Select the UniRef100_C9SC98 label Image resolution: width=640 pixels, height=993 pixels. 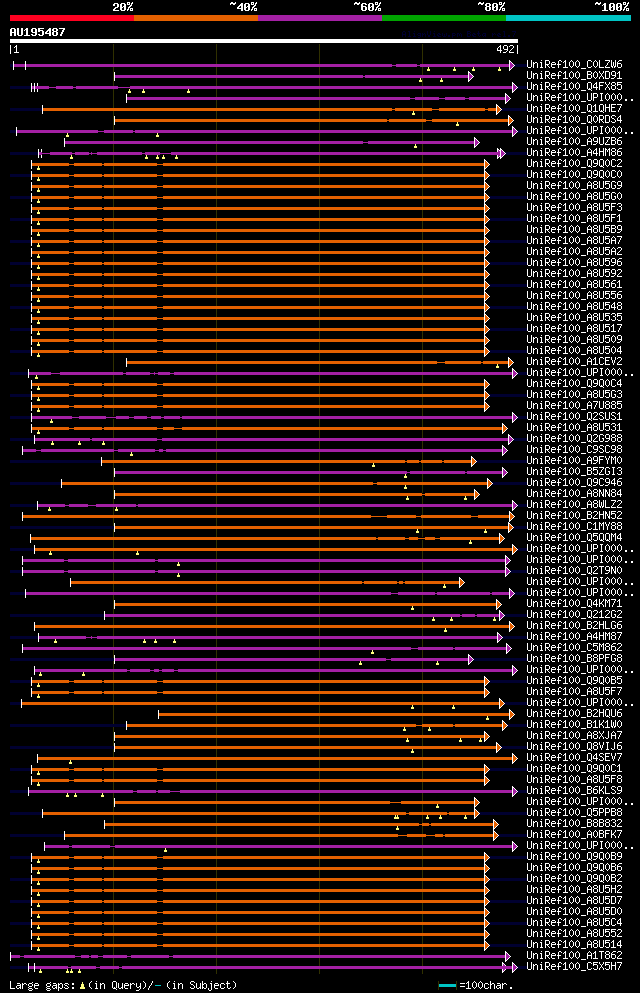click(574, 450)
